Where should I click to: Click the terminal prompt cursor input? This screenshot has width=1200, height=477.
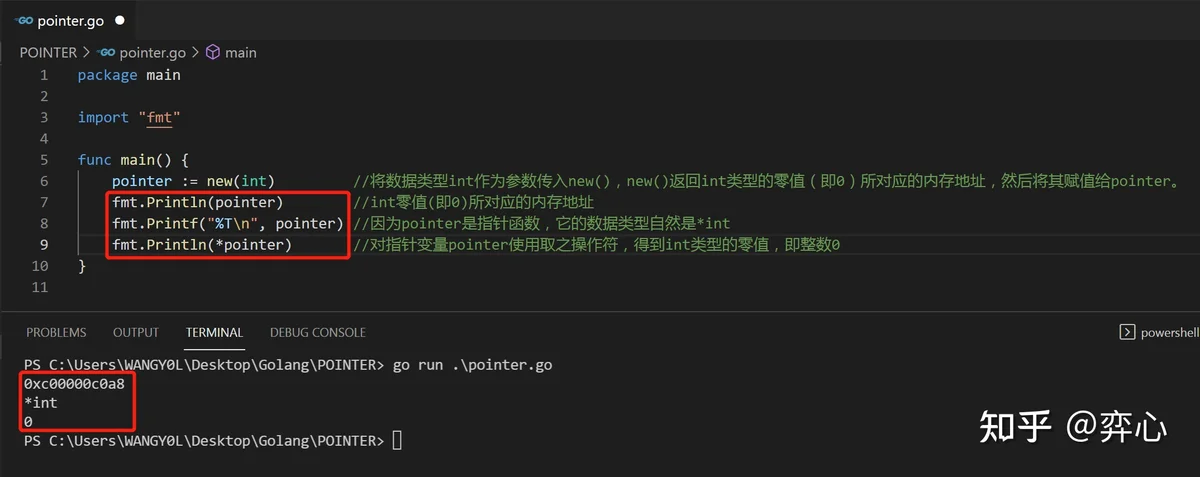(397, 441)
